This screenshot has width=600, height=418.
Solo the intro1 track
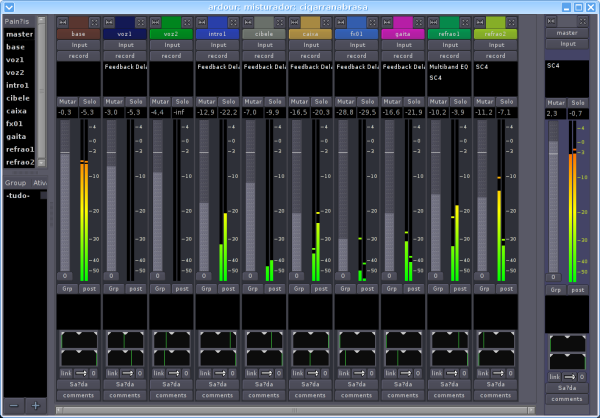pos(228,101)
